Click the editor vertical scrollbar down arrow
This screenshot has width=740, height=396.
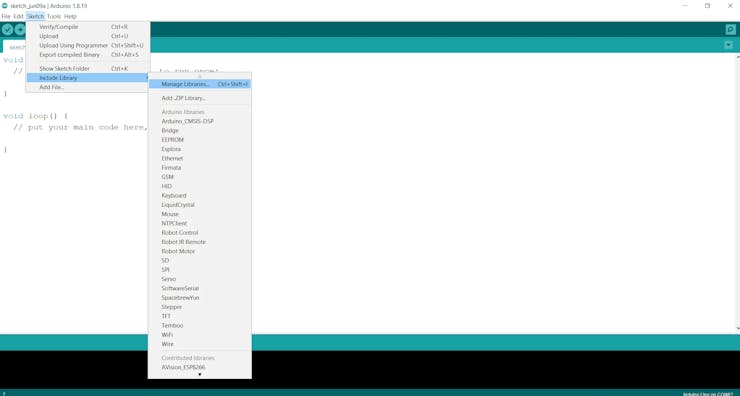coord(738,328)
